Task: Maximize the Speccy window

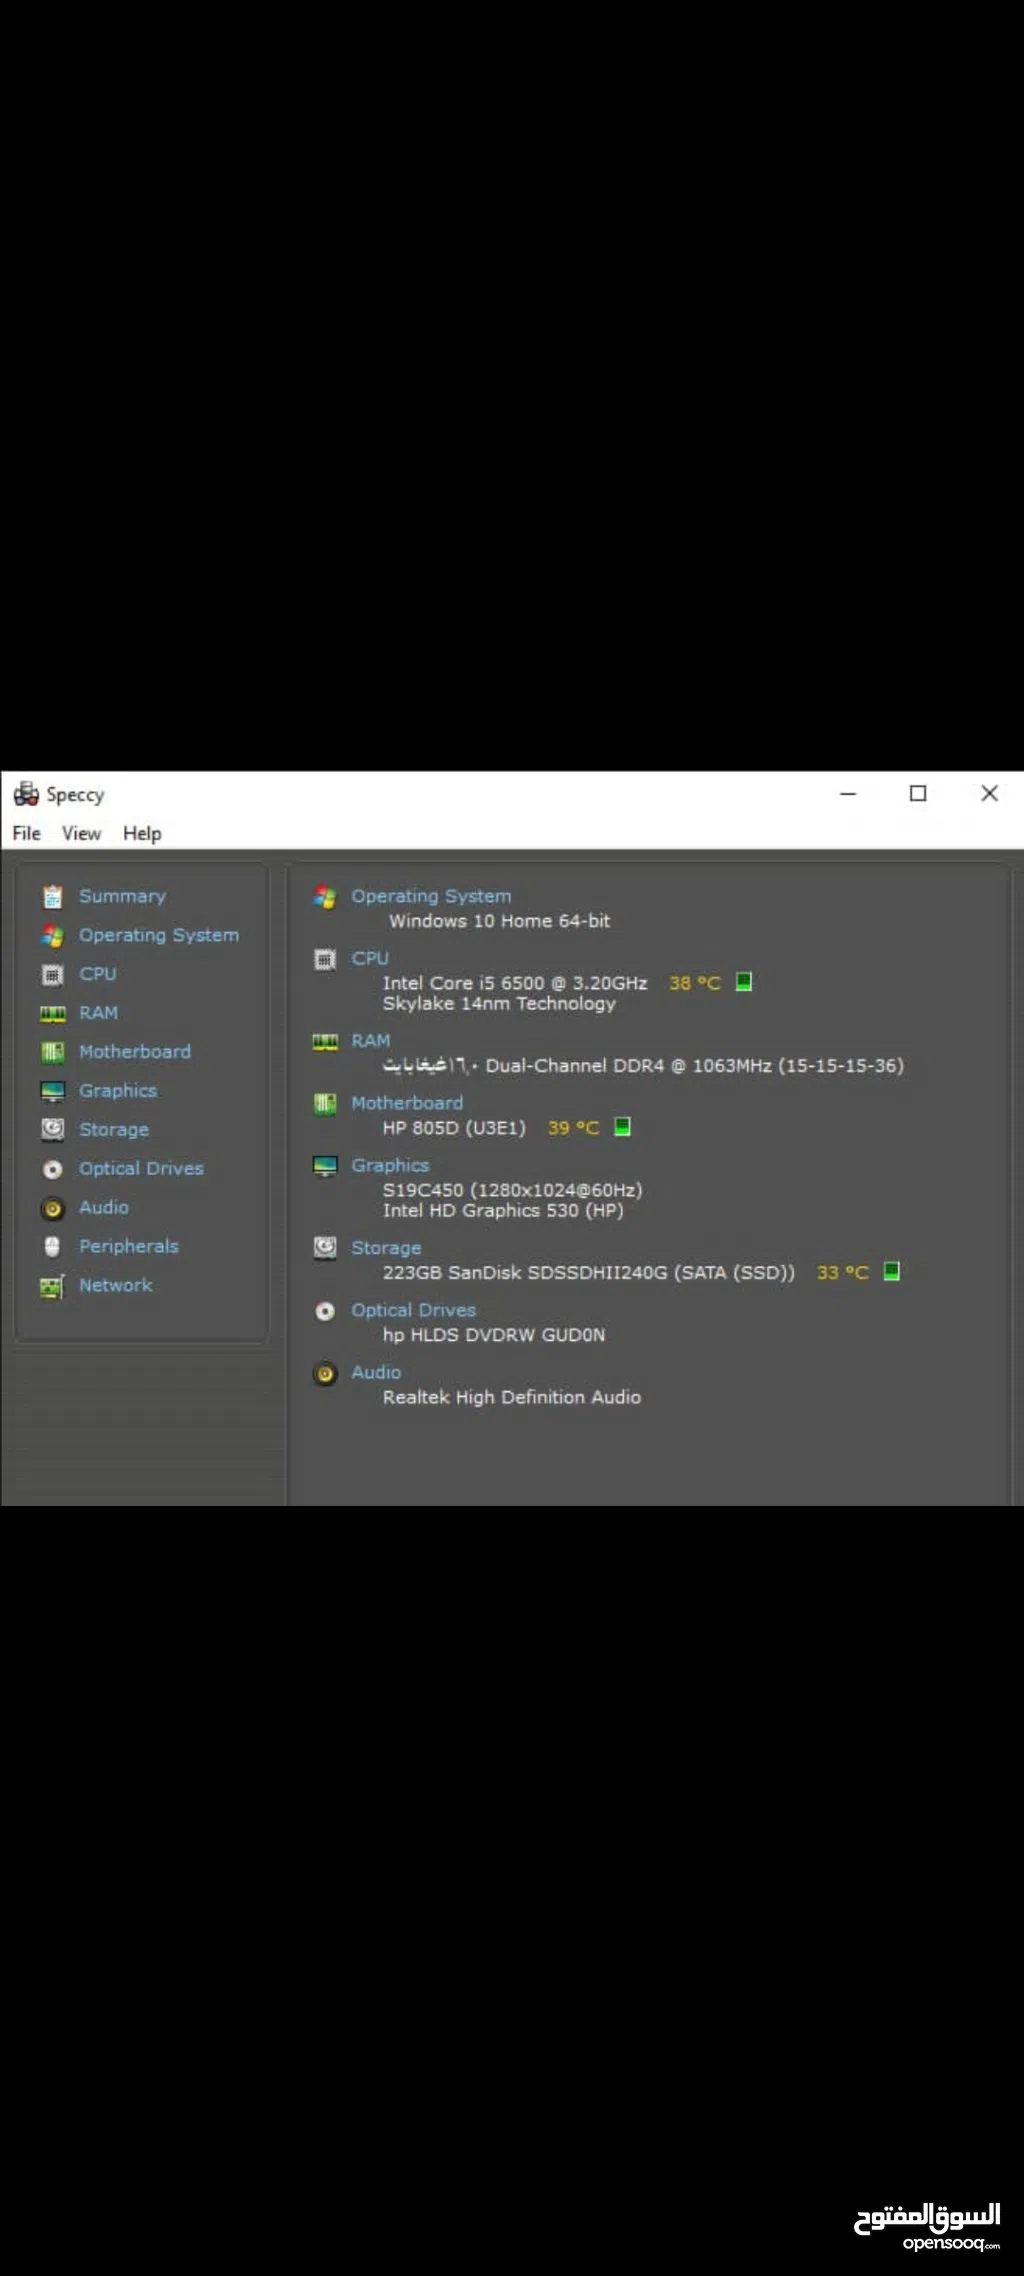Action: point(918,794)
